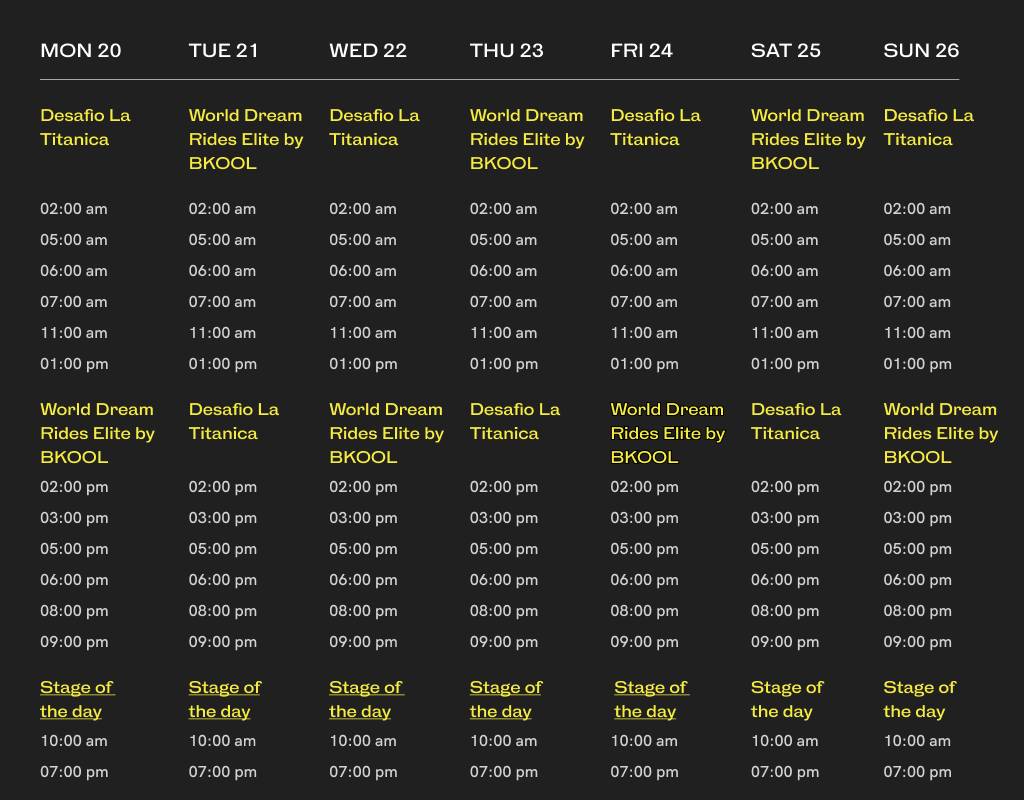This screenshot has height=800, width=1024.
Task: Open Wednesday's Stage of the day link
Action: point(366,699)
